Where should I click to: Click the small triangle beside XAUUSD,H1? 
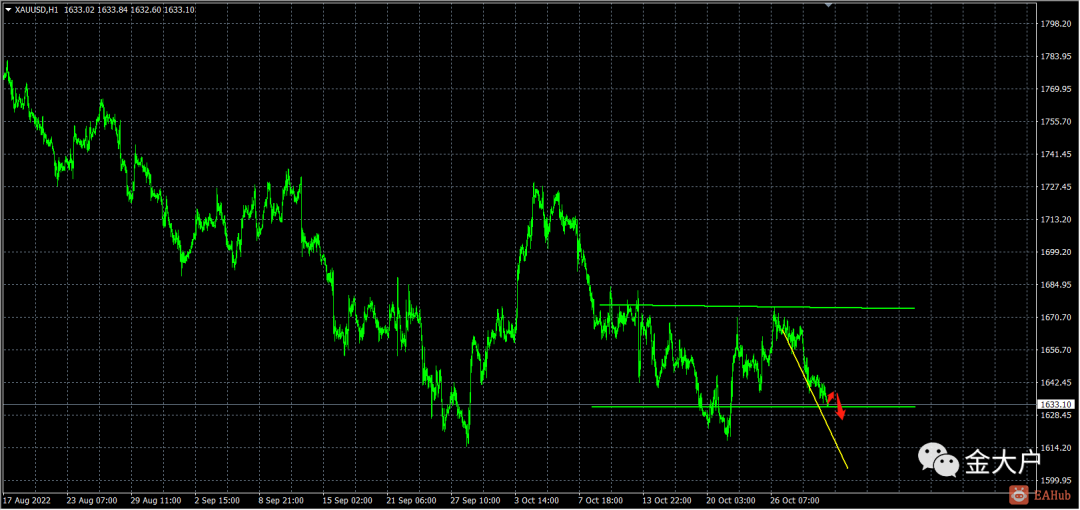[8, 10]
